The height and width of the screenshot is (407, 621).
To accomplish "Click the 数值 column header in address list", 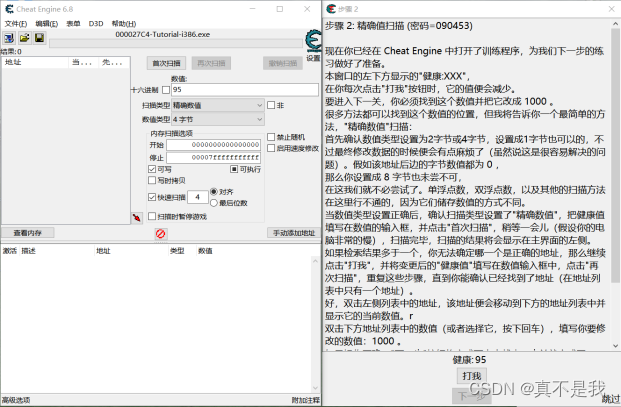I will point(205,251).
